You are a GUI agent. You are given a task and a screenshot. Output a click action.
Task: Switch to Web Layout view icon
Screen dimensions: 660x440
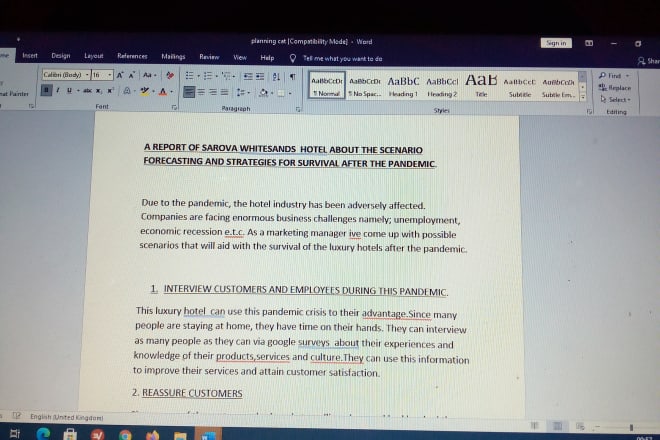(580, 427)
